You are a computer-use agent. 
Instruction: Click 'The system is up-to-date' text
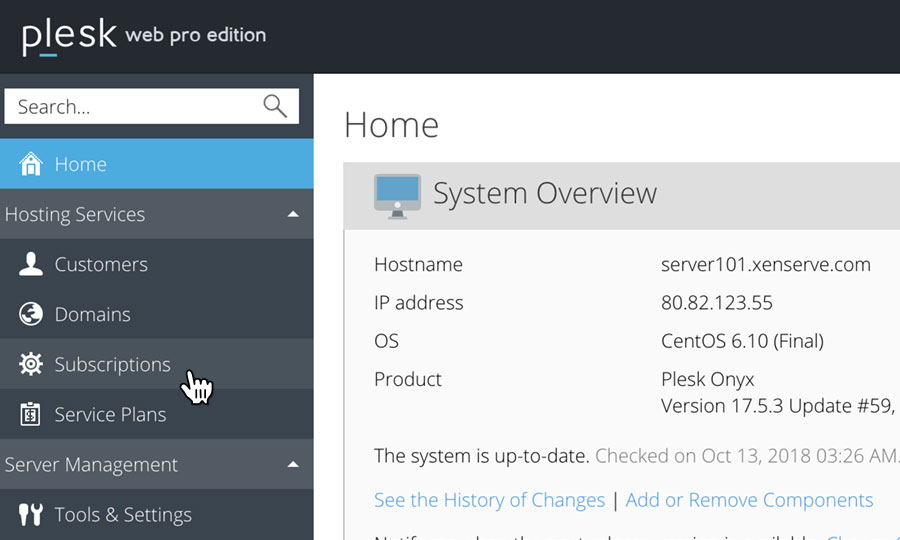(482, 456)
